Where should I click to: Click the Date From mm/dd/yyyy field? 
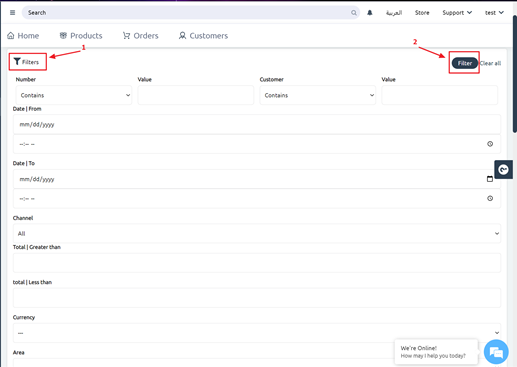257,124
